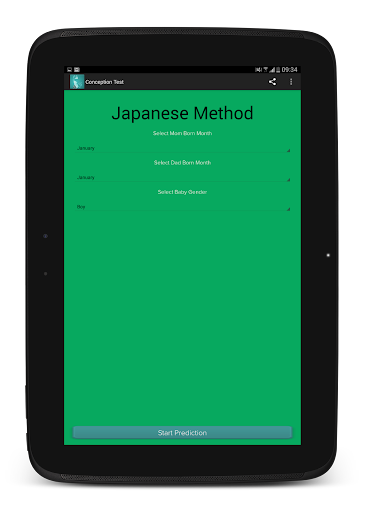This screenshot has height=512, width=369.
Task: Open the Mom Born Month dropdown
Action: pyautogui.click(x=183, y=148)
